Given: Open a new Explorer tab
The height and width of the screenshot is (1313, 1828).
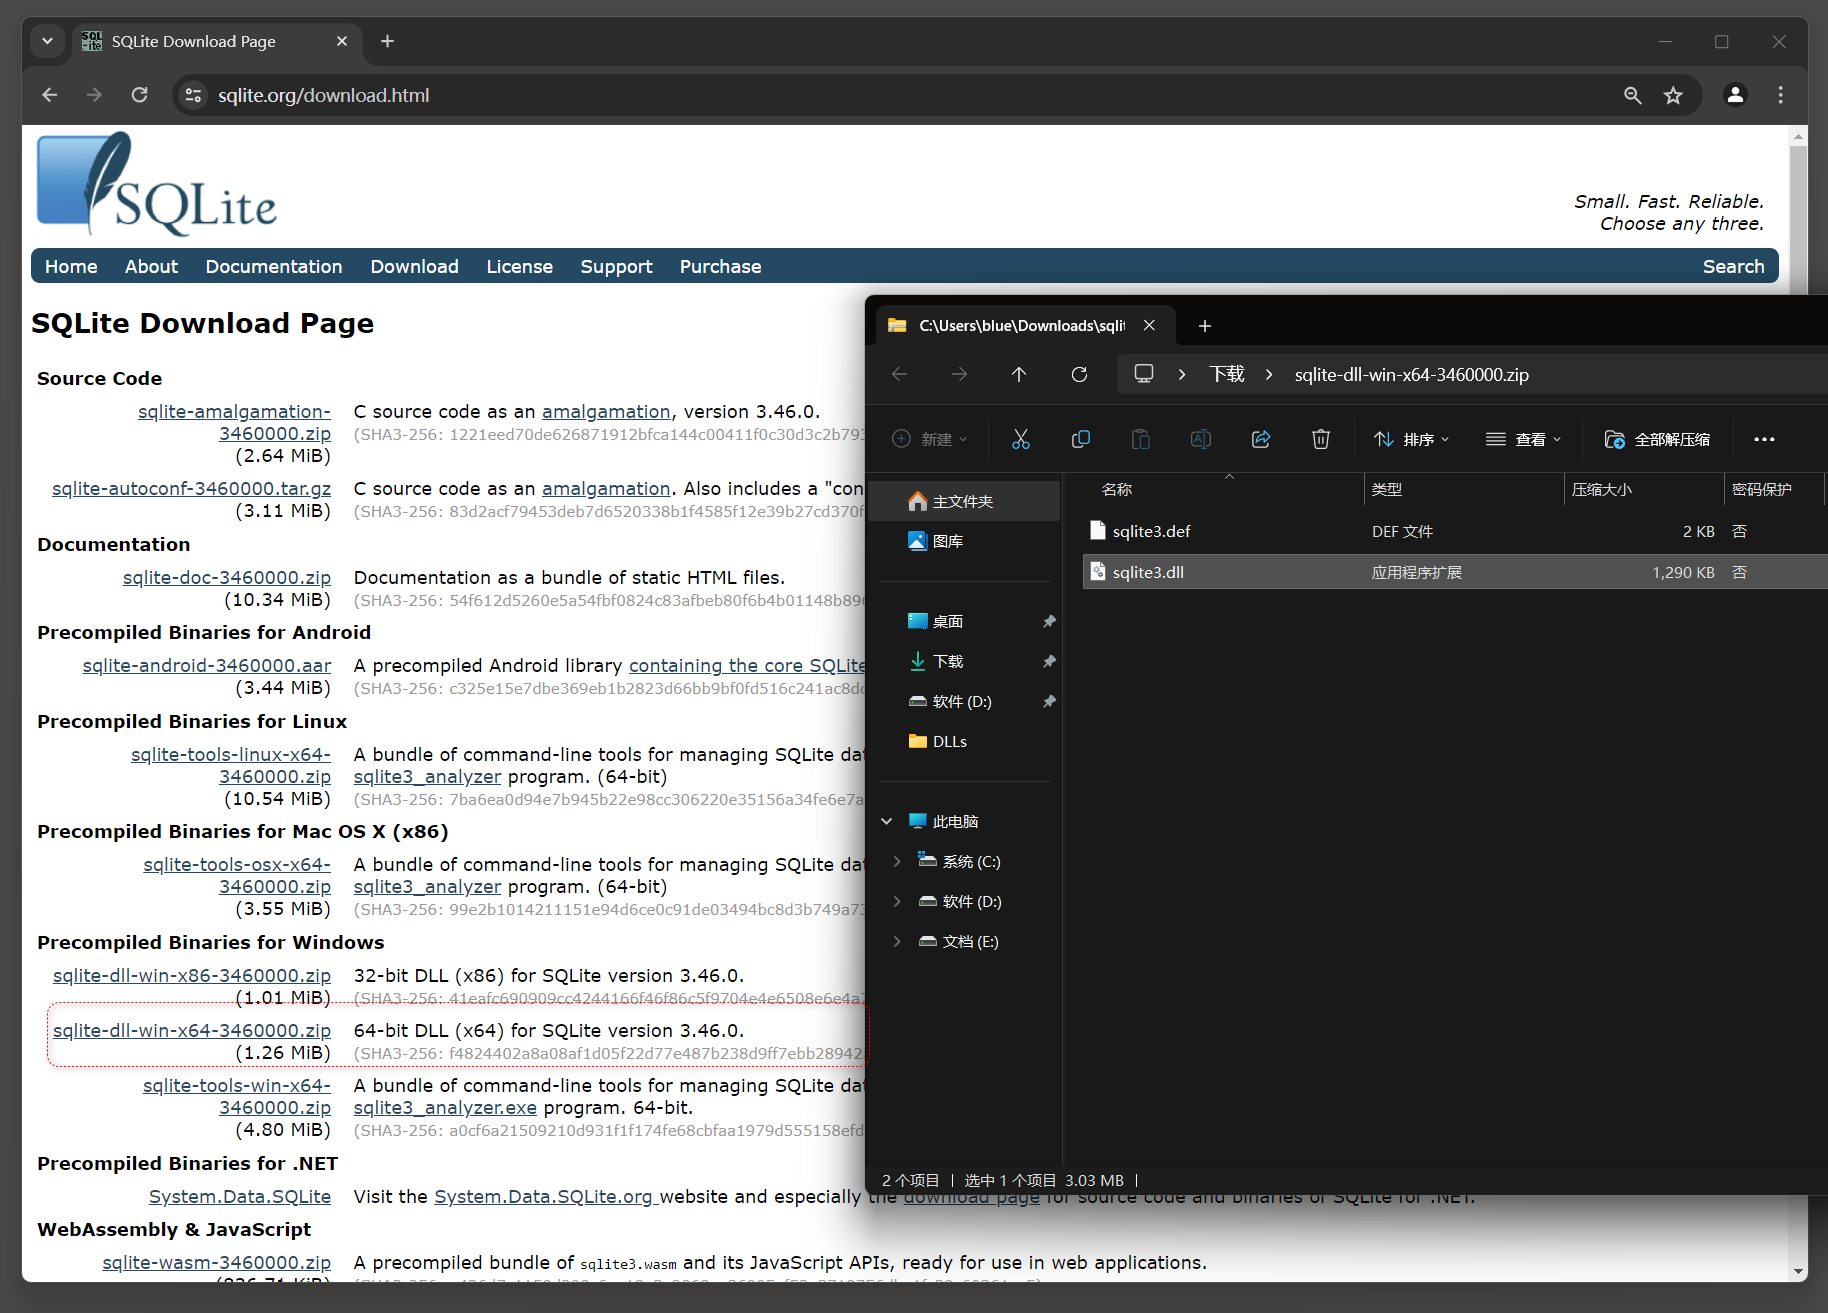Looking at the screenshot, I should point(1204,326).
